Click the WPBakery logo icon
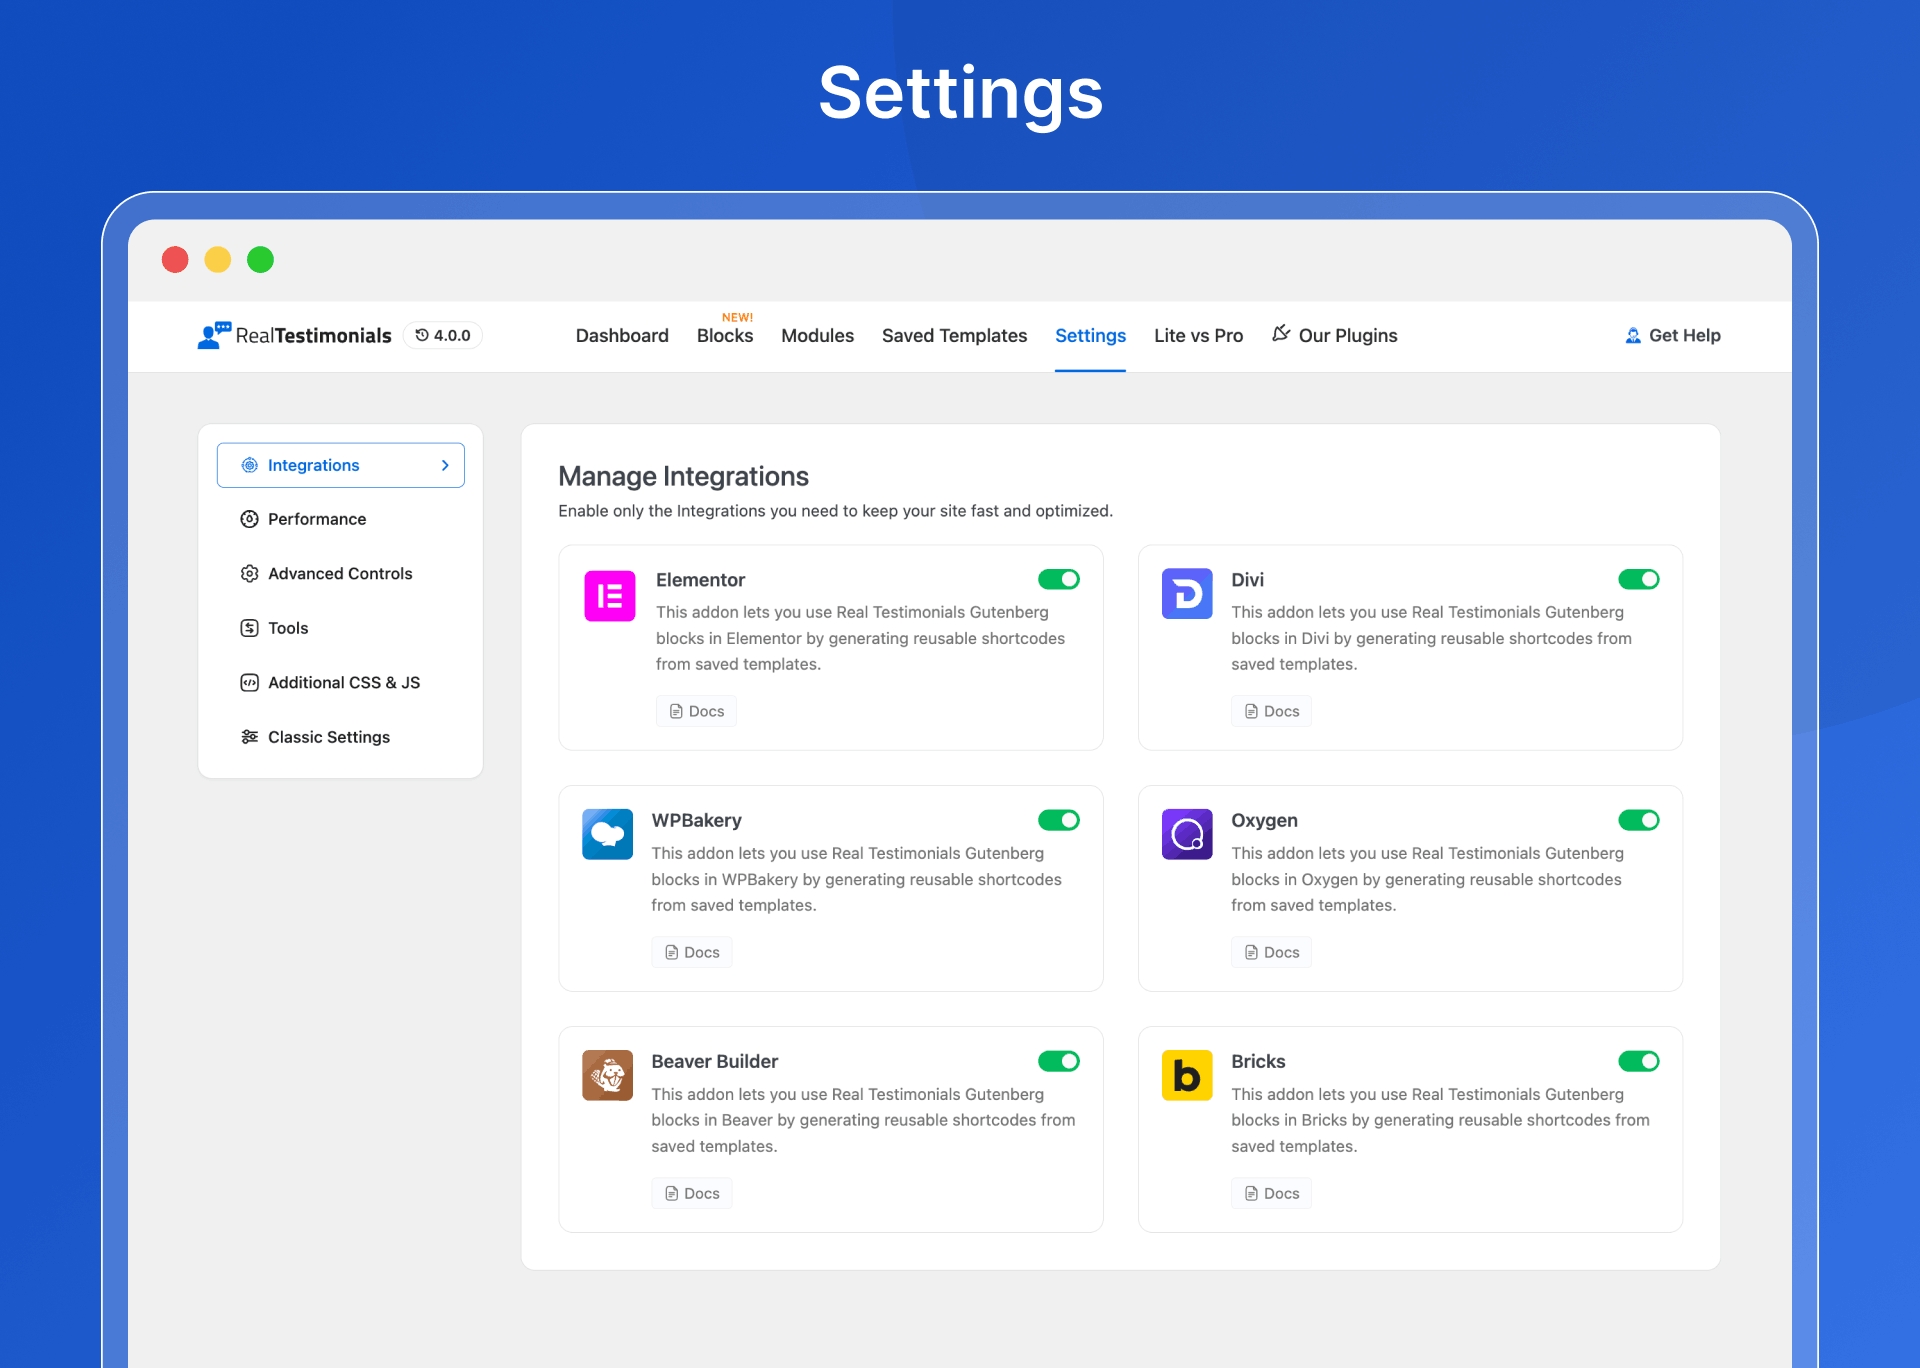 [x=607, y=834]
